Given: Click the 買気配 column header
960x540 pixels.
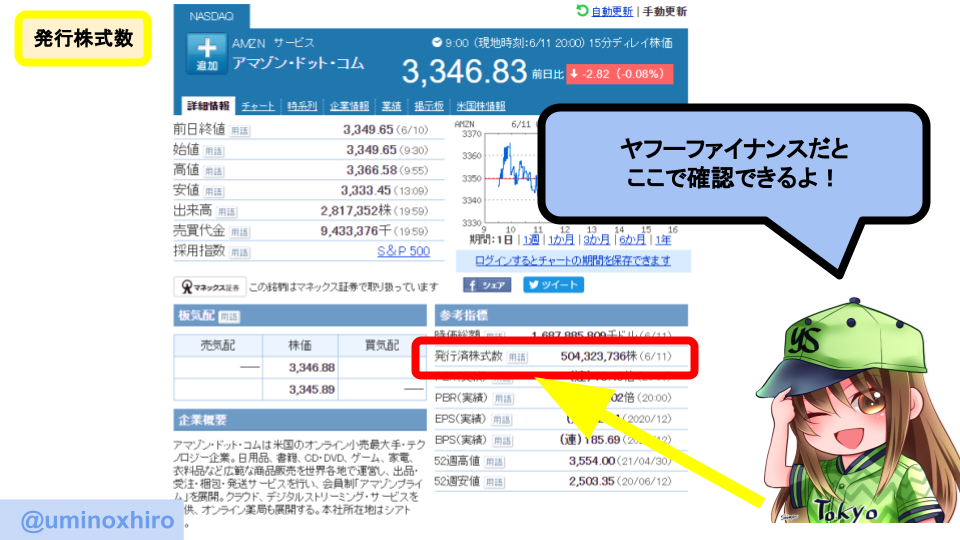Looking at the screenshot, I should point(381,345).
